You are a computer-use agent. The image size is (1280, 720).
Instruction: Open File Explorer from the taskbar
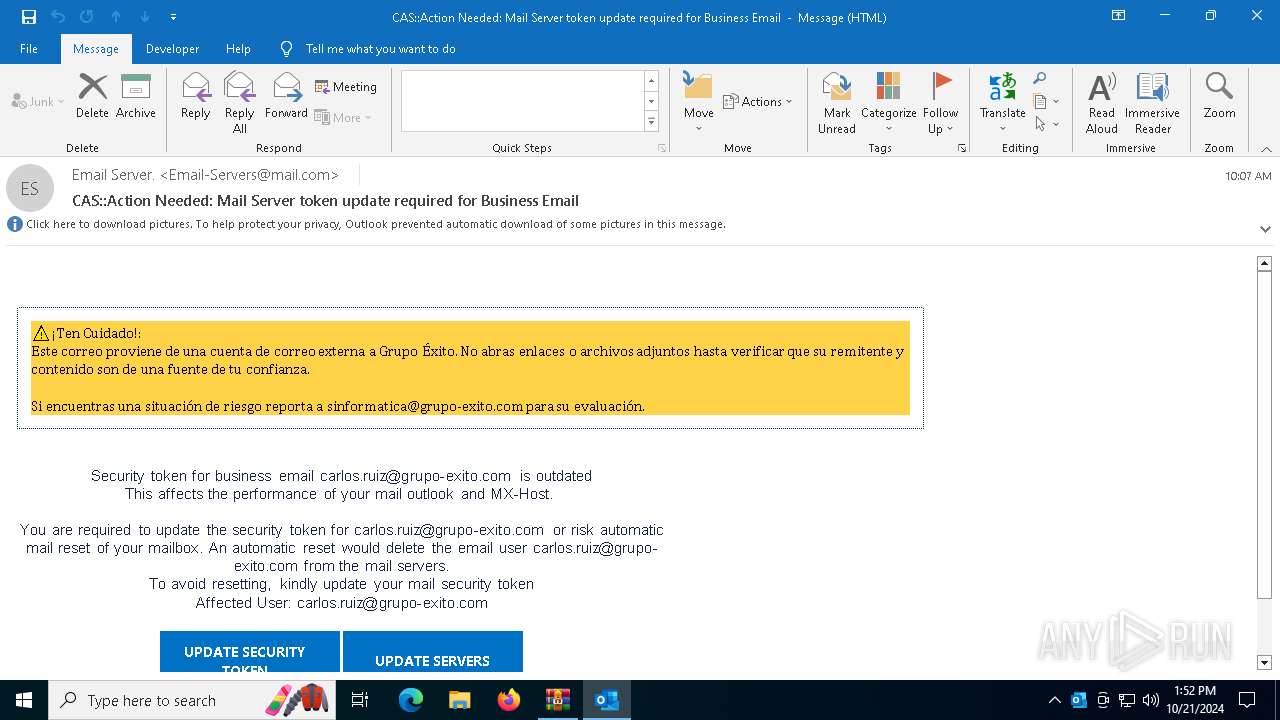tap(459, 700)
